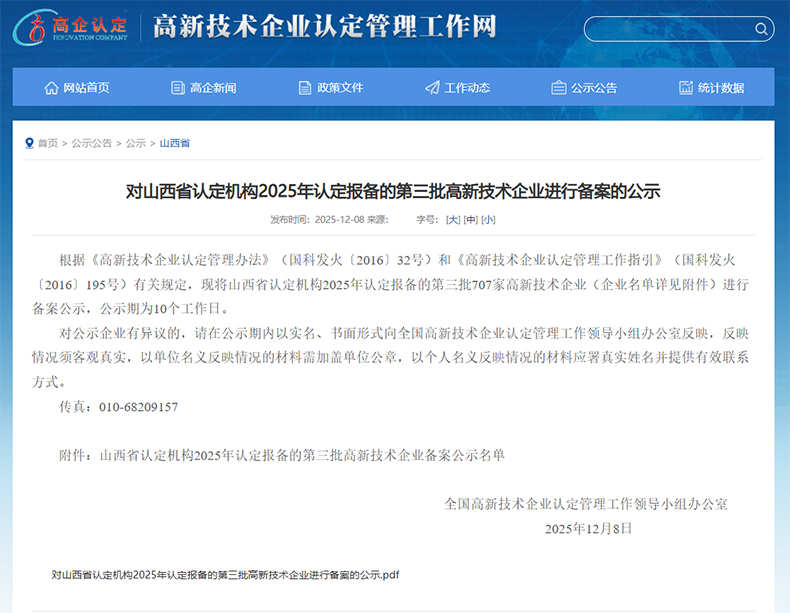Set font size to large [大]
Viewport: 790px width, 613px height.
coord(453,219)
